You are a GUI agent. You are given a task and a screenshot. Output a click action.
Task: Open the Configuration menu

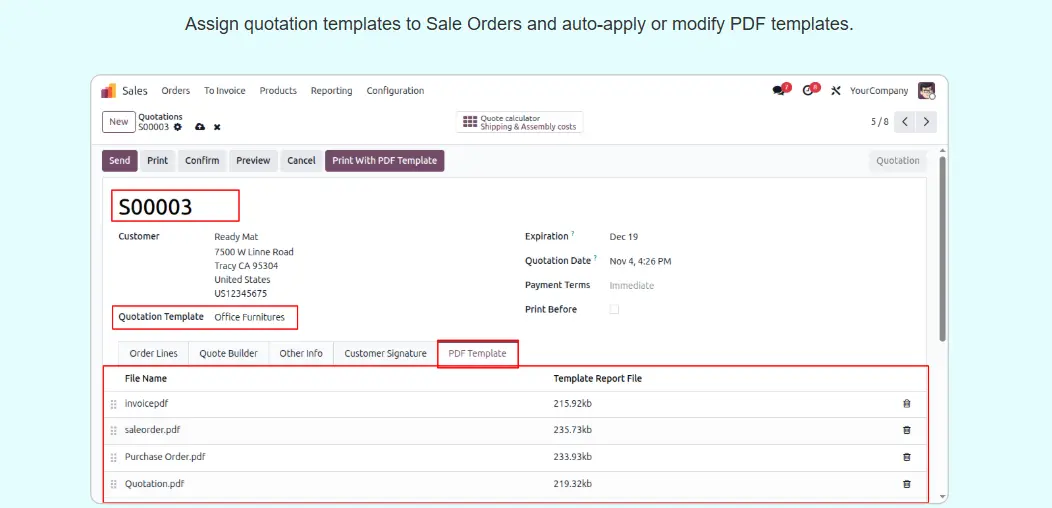click(x=395, y=91)
